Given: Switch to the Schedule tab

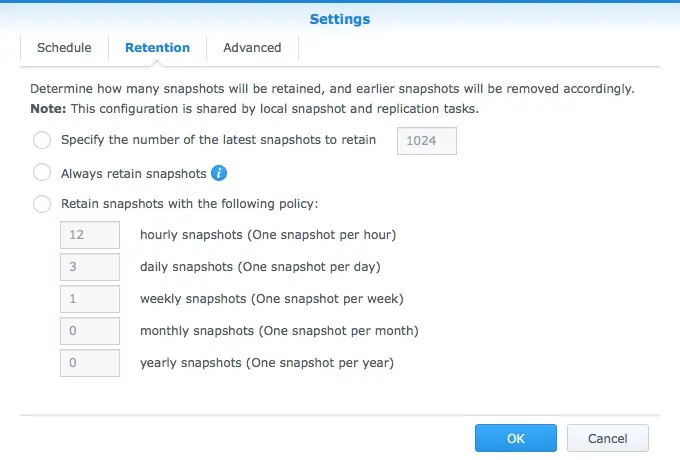Looking at the screenshot, I should pyautogui.click(x=64, y=48).
